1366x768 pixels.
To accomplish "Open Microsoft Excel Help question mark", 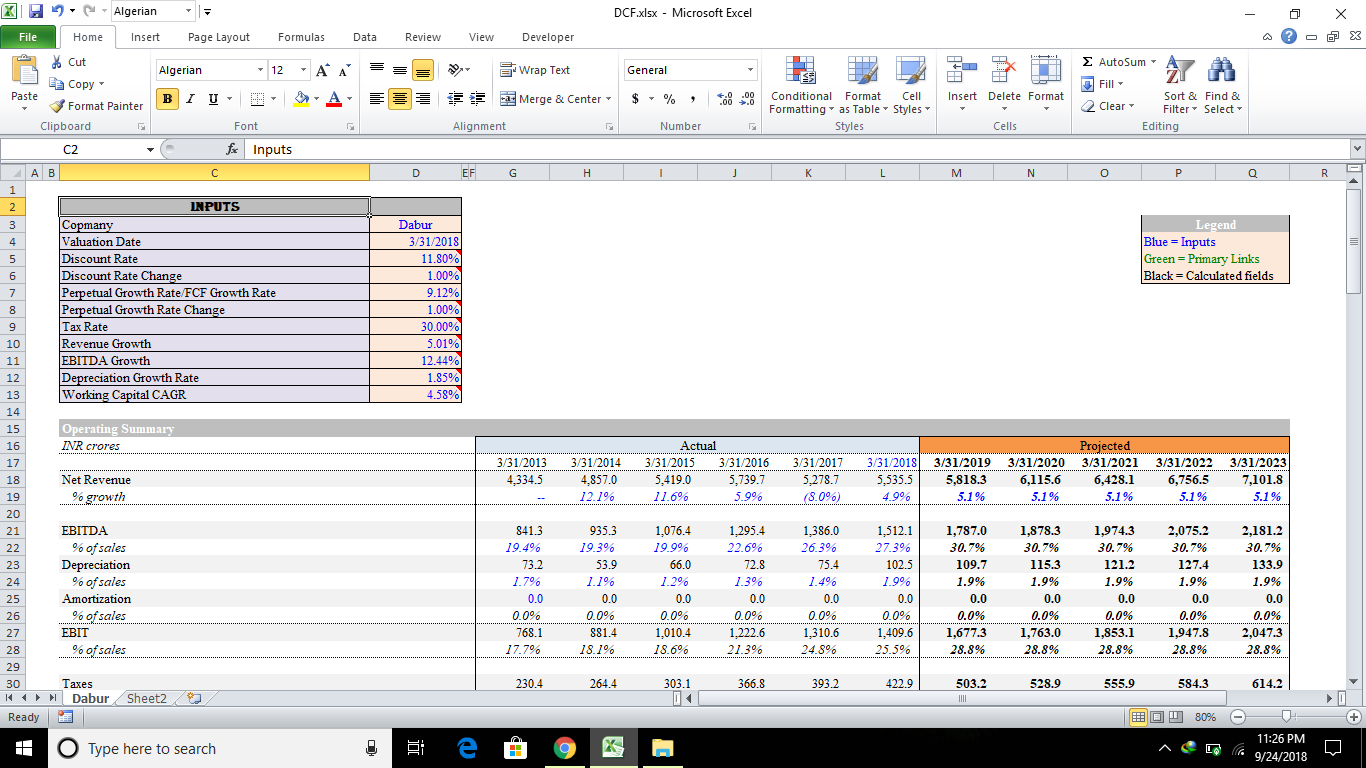I will tap(1288, 37).
